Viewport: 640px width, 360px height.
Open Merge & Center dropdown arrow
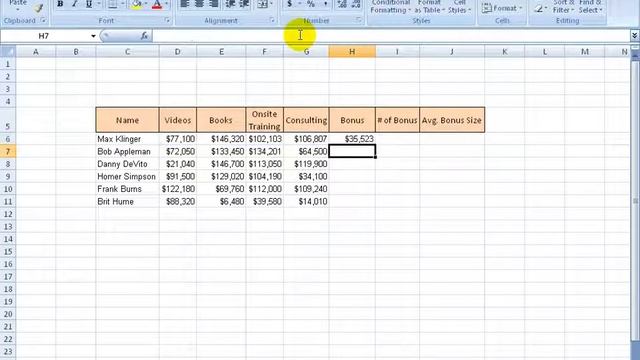tap(271, 4)
